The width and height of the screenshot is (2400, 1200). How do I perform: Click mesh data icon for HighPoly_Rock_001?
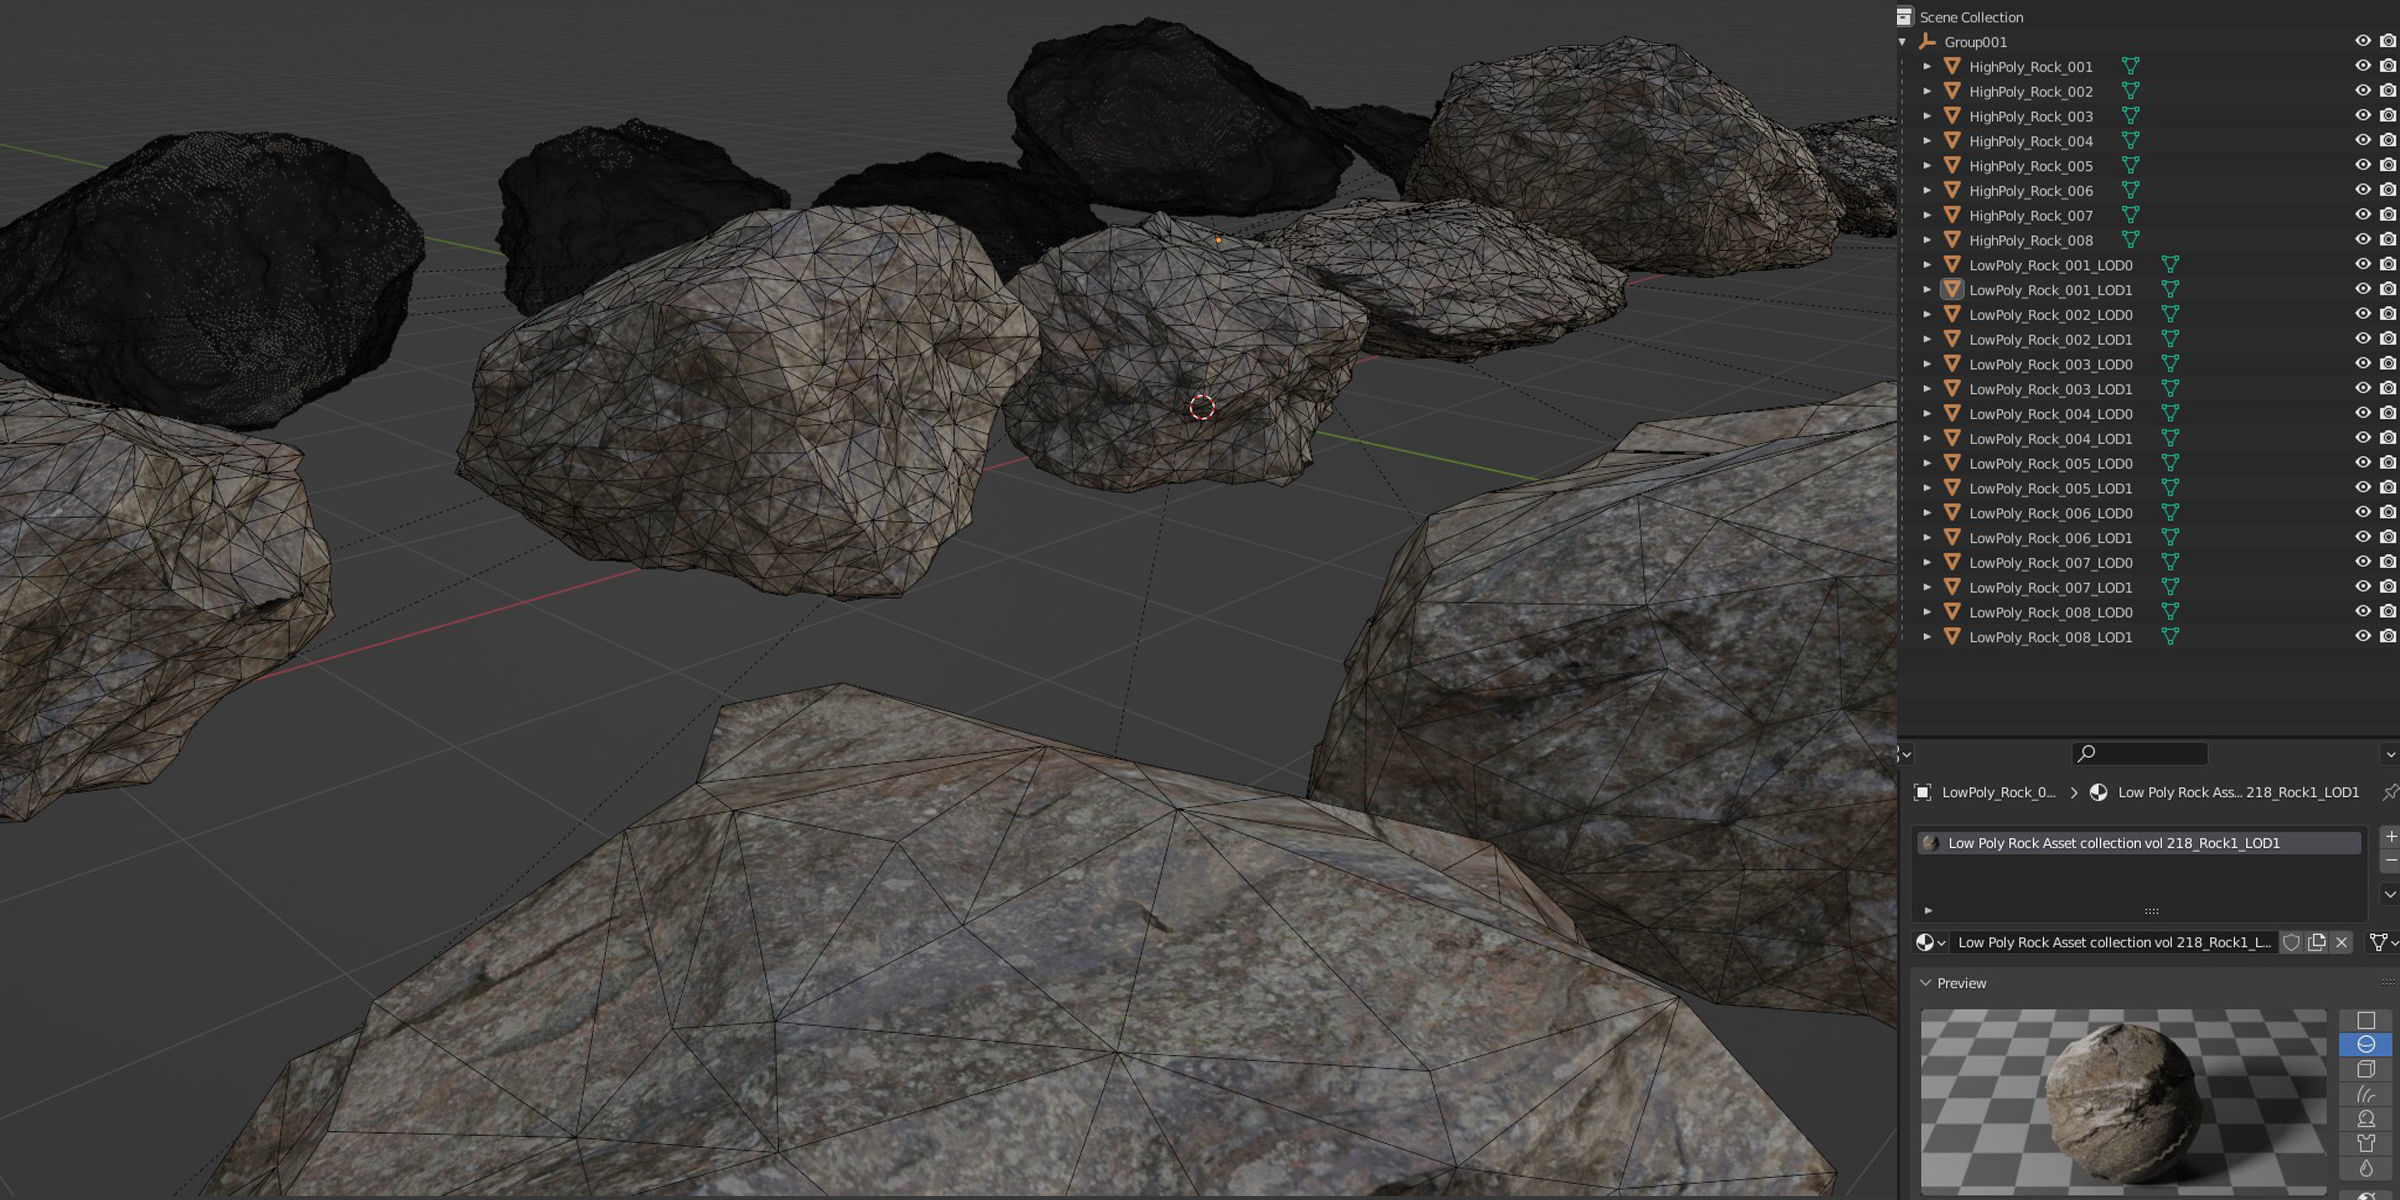tap(2131, 66)
